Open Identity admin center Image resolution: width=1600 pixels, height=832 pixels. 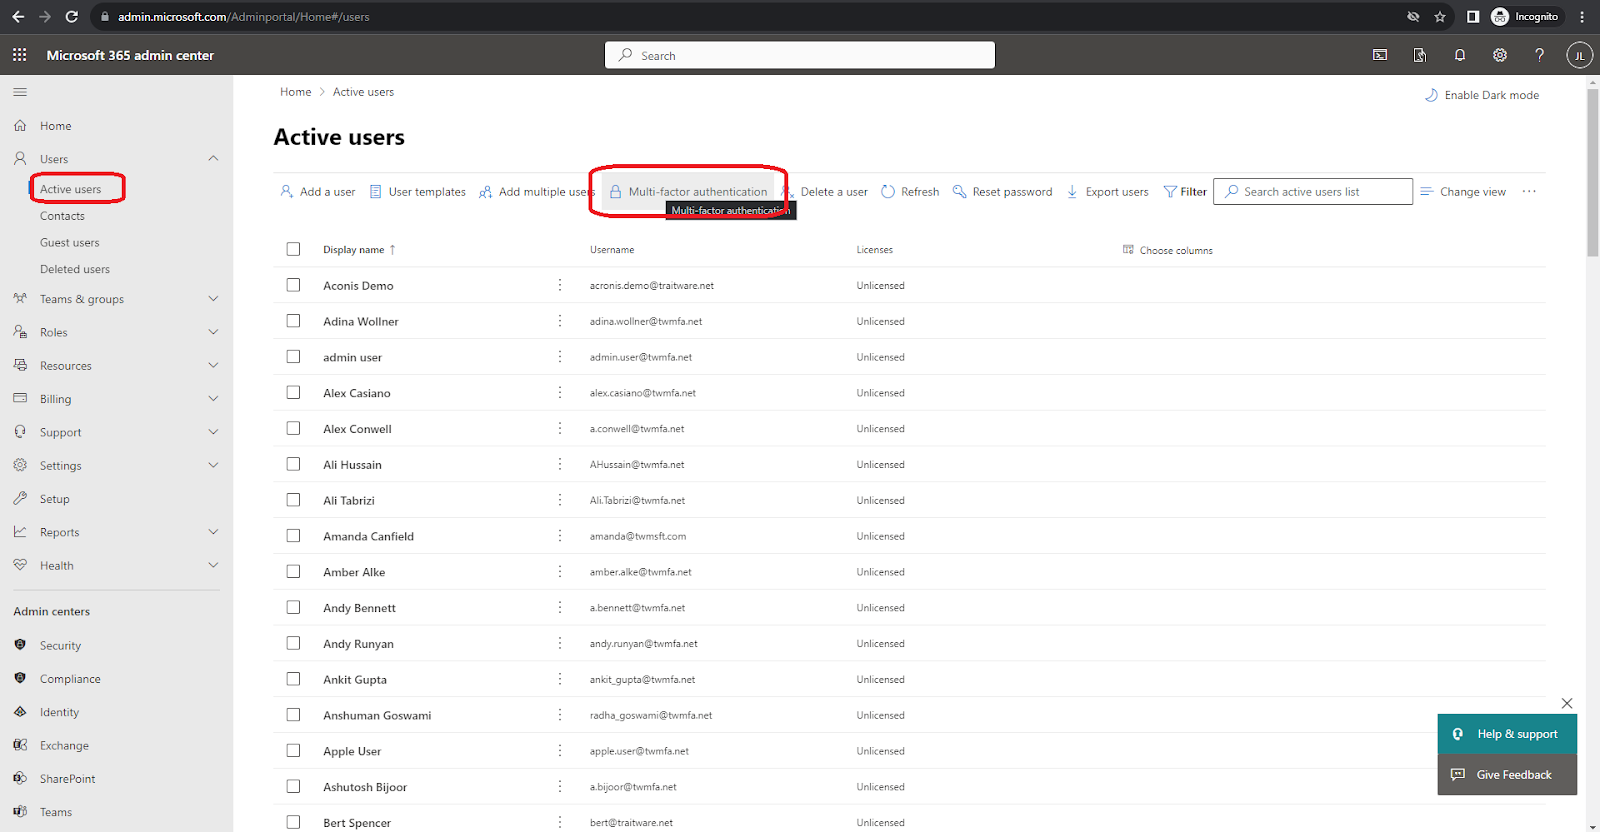(x=59, y=713)
